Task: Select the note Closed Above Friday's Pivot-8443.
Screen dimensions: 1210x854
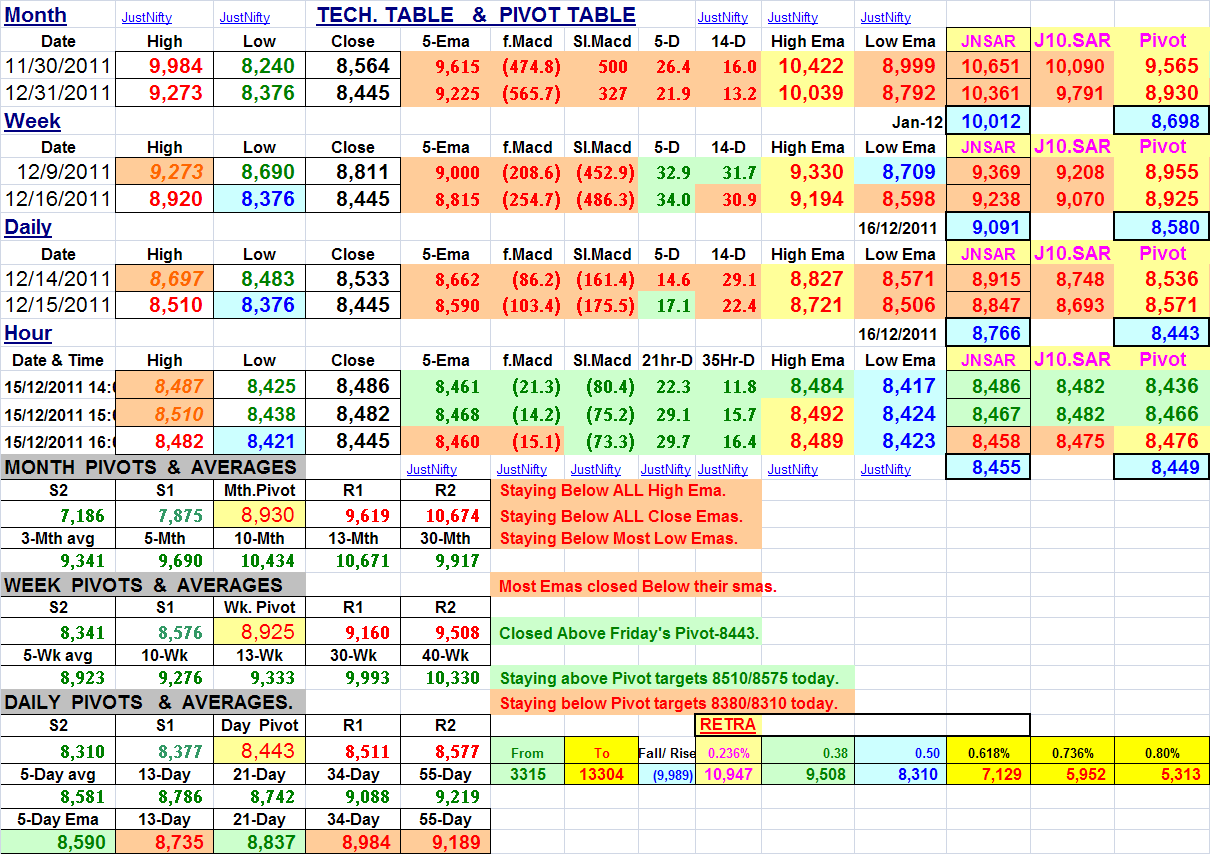Action: [630, 633]
